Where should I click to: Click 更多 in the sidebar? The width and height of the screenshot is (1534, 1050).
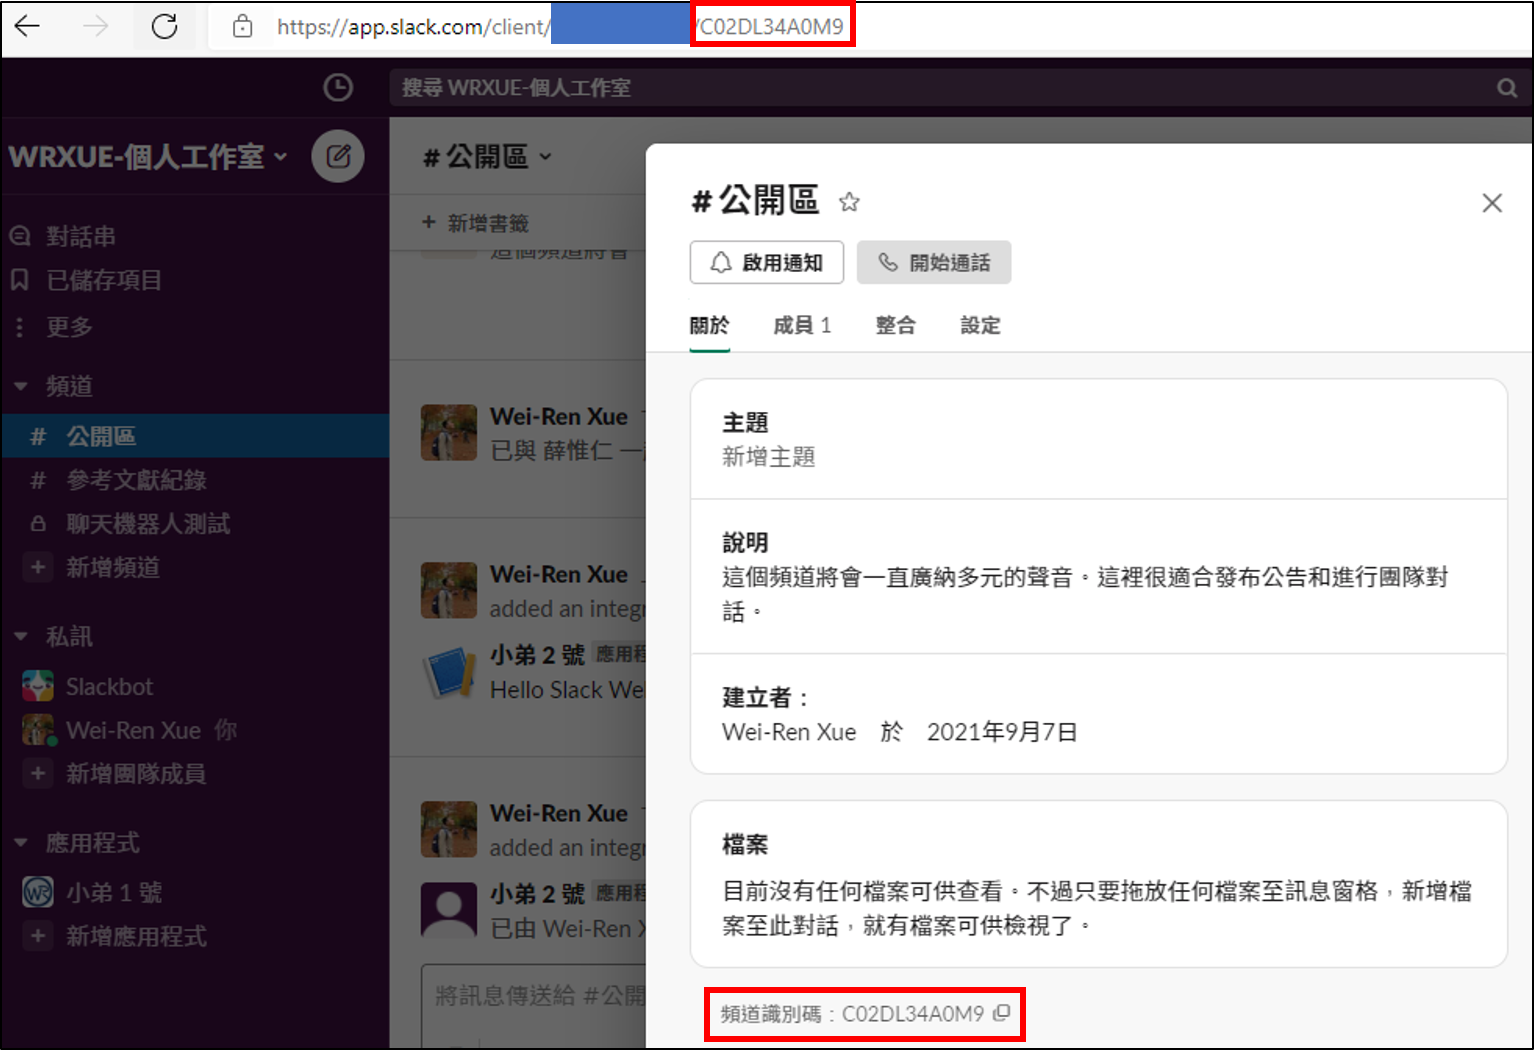(x=69, y=327)
